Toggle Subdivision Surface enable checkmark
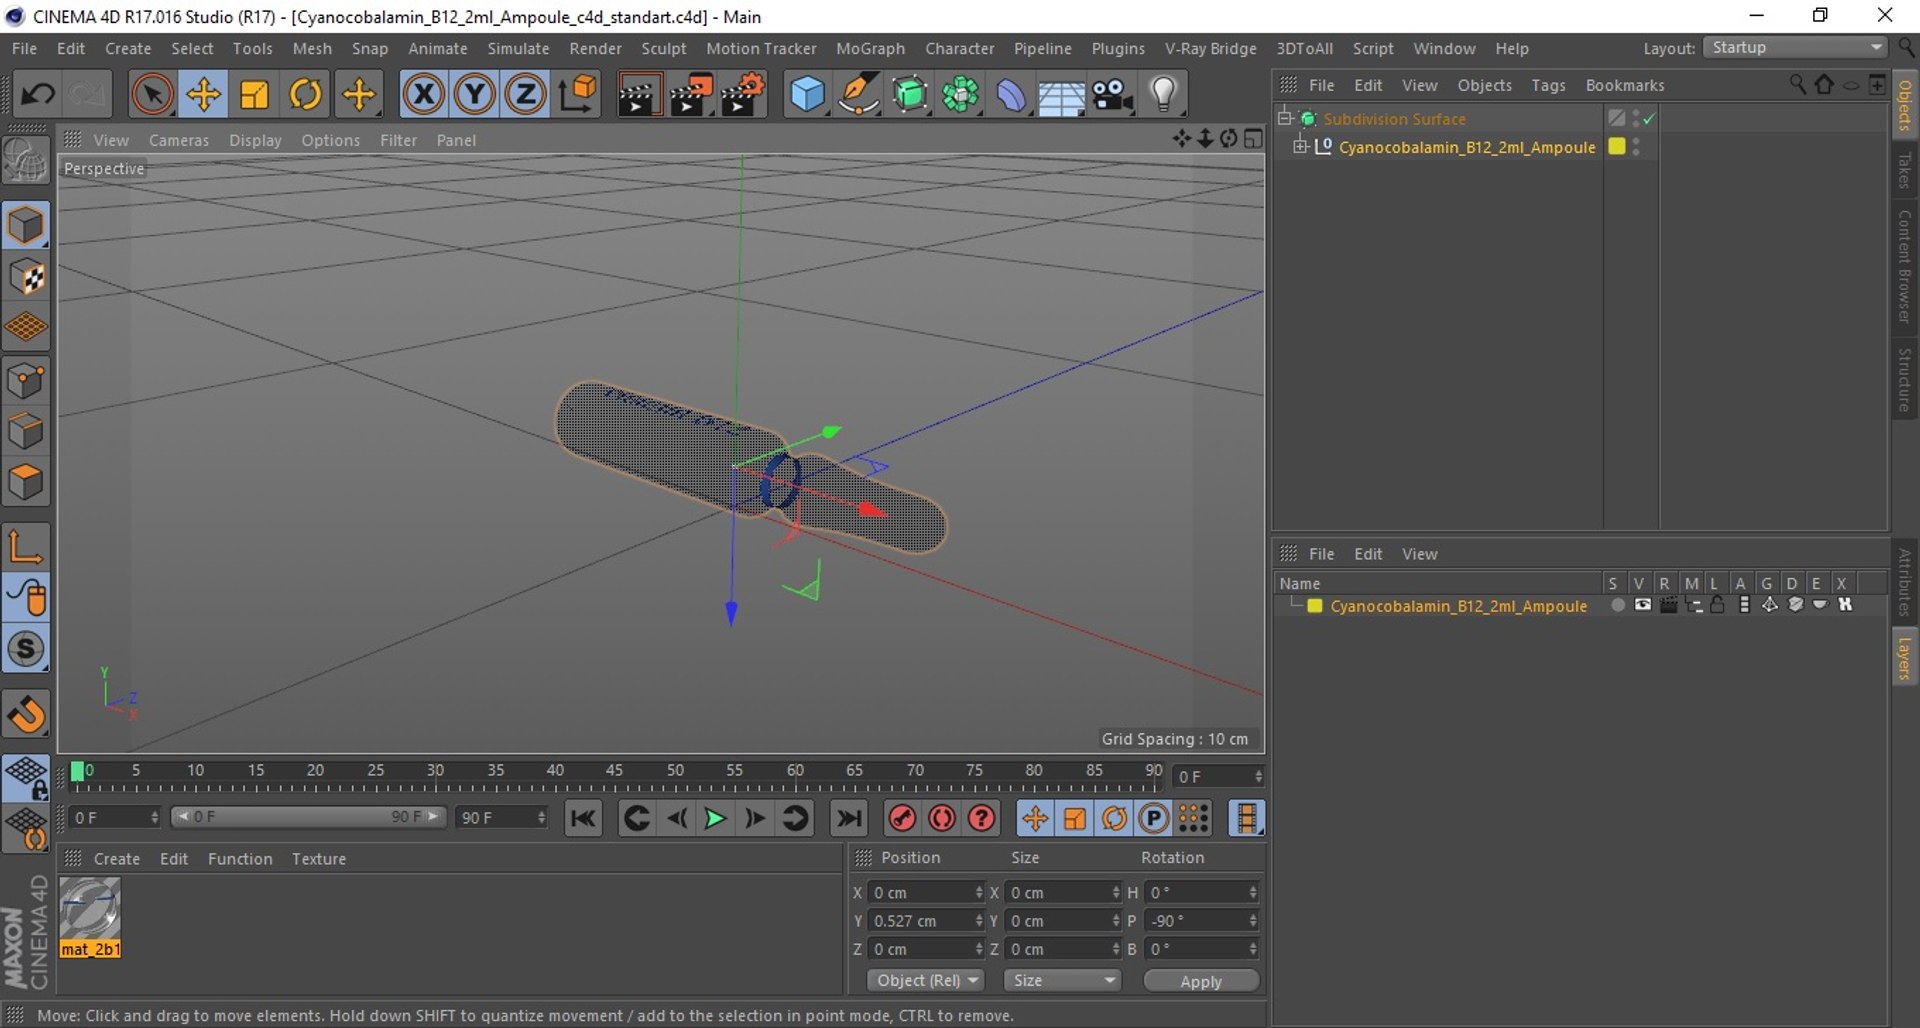 [1649, 119]
